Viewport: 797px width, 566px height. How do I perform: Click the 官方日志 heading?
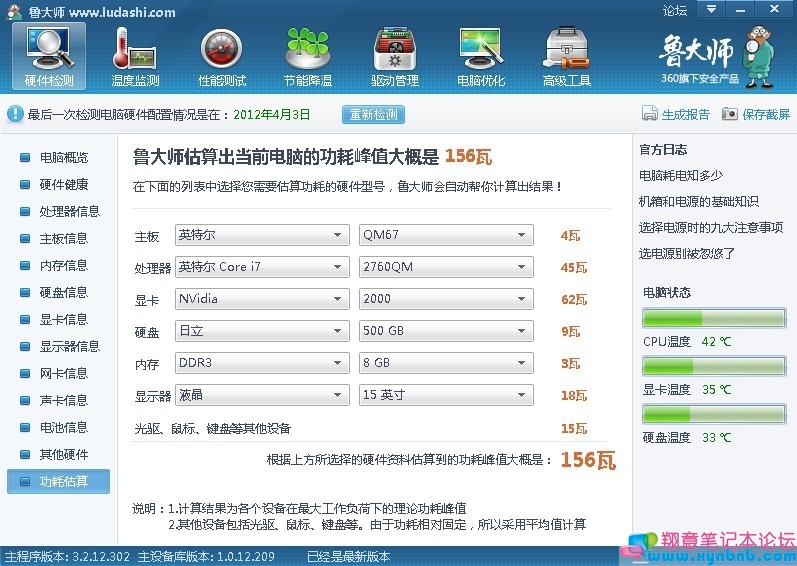663,150
